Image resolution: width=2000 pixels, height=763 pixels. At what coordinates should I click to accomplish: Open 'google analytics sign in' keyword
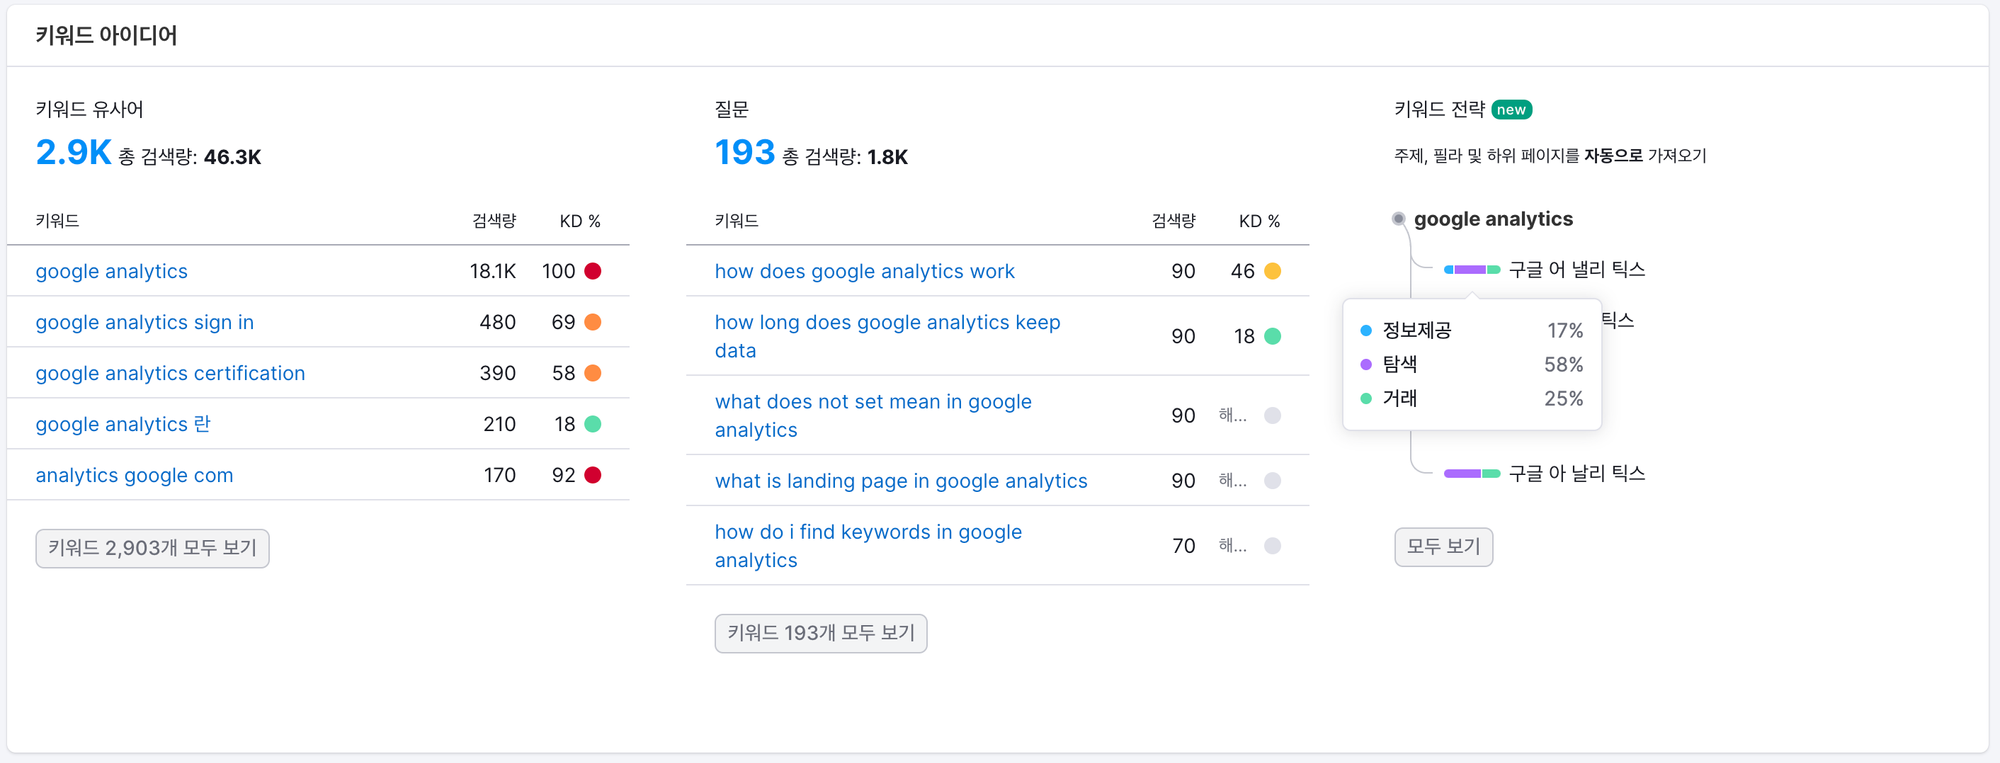pos(144,322)
